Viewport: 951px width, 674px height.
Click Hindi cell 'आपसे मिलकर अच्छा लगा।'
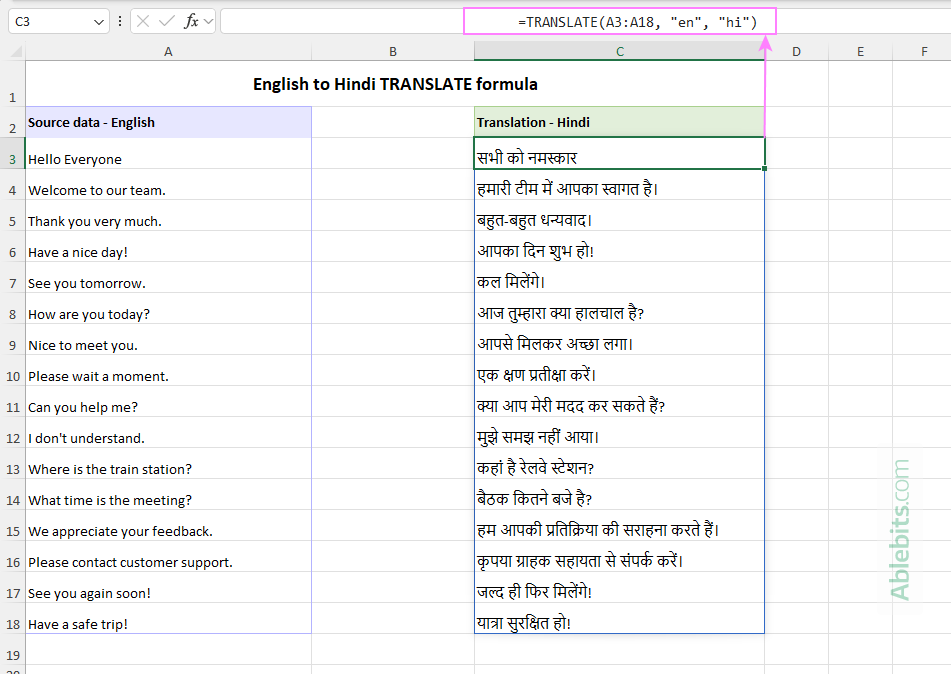tap(619, 339)
